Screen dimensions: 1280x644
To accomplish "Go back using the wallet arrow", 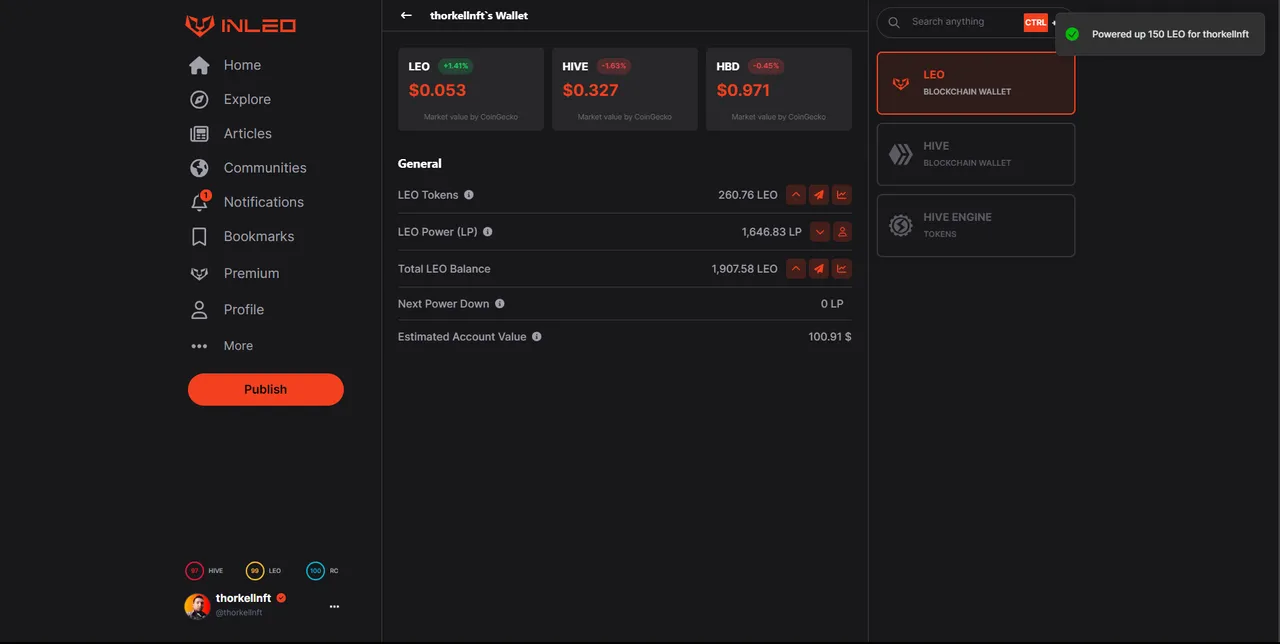I will 406,15.
